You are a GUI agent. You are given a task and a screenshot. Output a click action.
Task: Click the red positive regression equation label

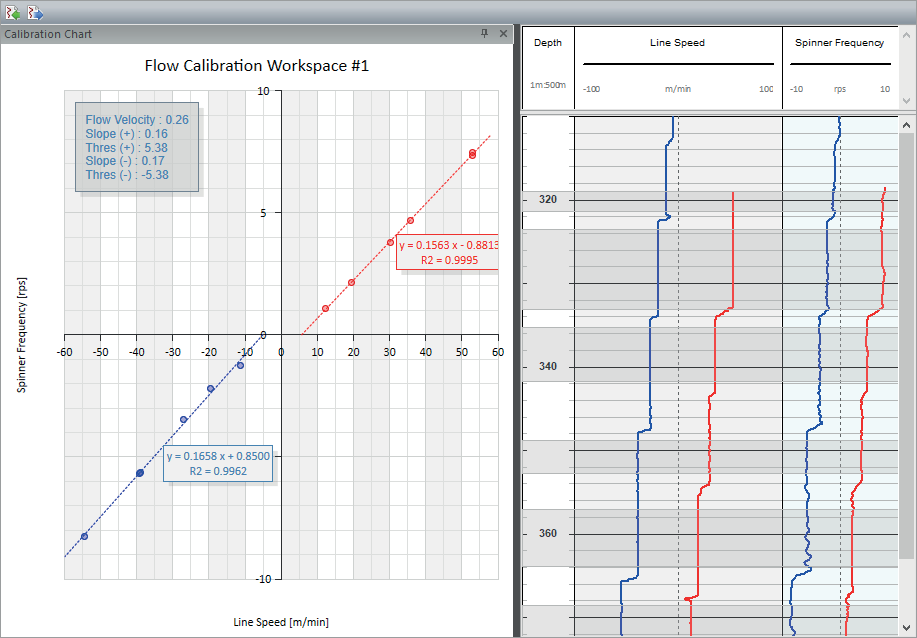click(x=448, y=252)
